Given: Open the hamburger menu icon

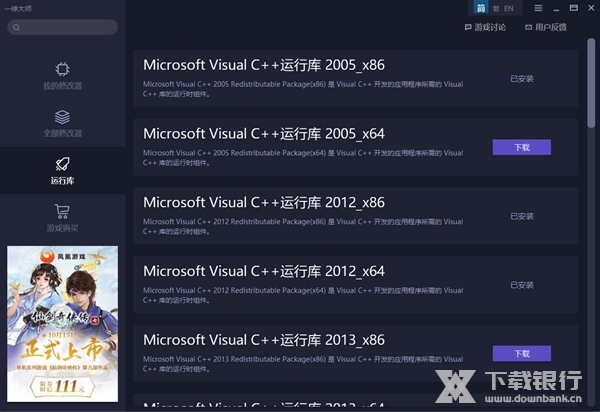Looking at the screenshot, I should coord(538,8).
